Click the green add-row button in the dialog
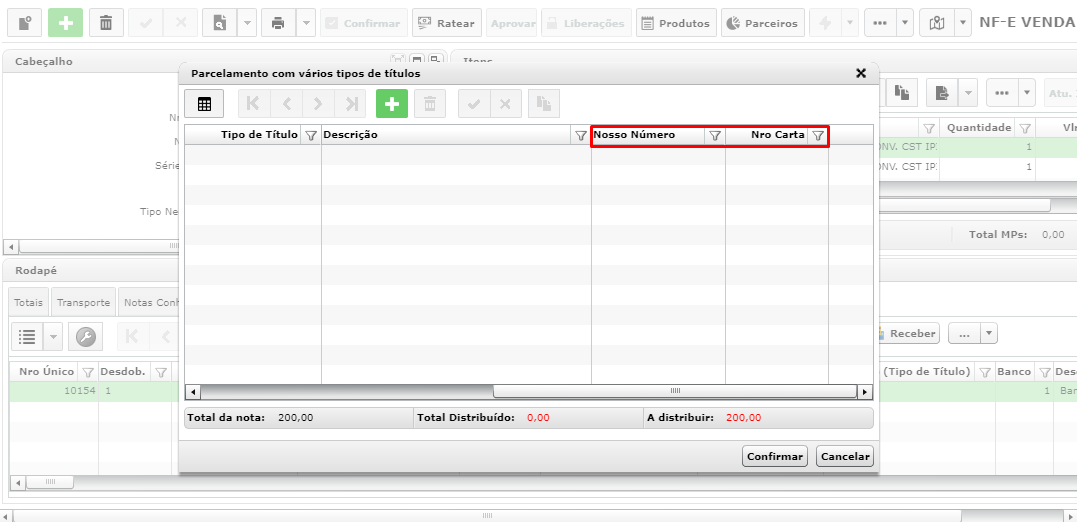1077x522 pixels. pyautogui.click(x=392, y=104)
